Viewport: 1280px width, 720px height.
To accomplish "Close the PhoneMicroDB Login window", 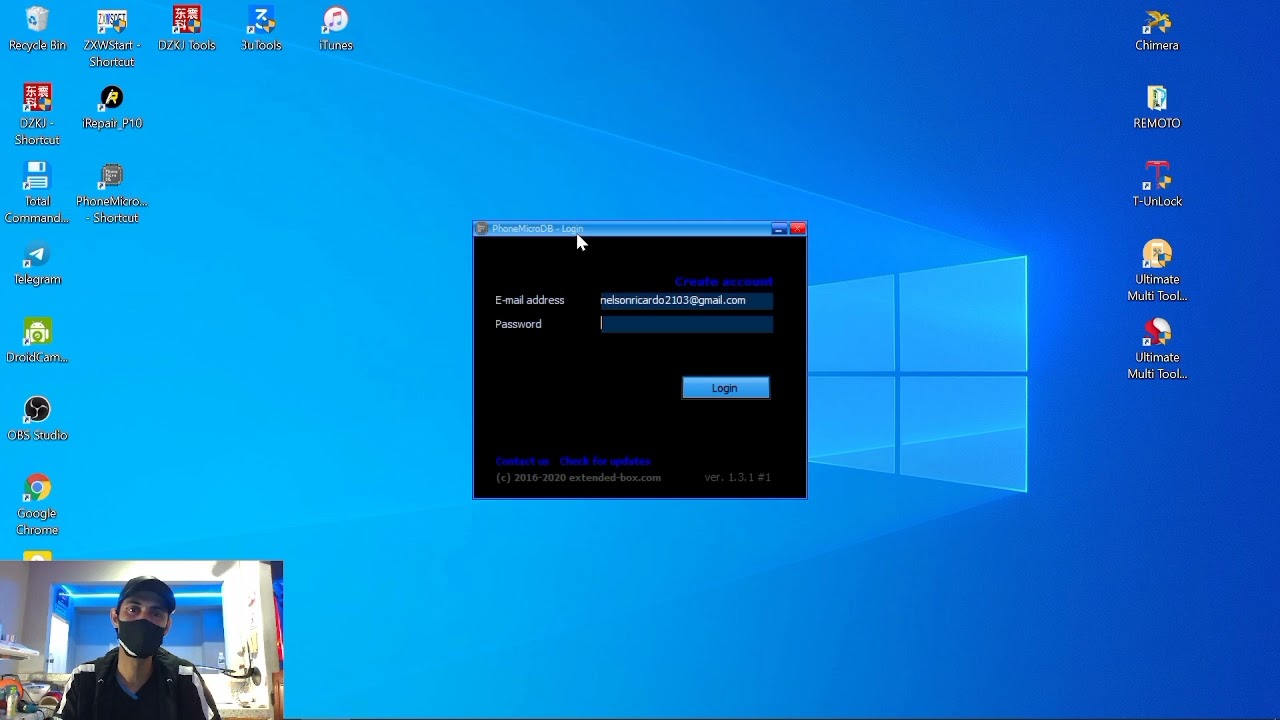I will coord(797,229).
